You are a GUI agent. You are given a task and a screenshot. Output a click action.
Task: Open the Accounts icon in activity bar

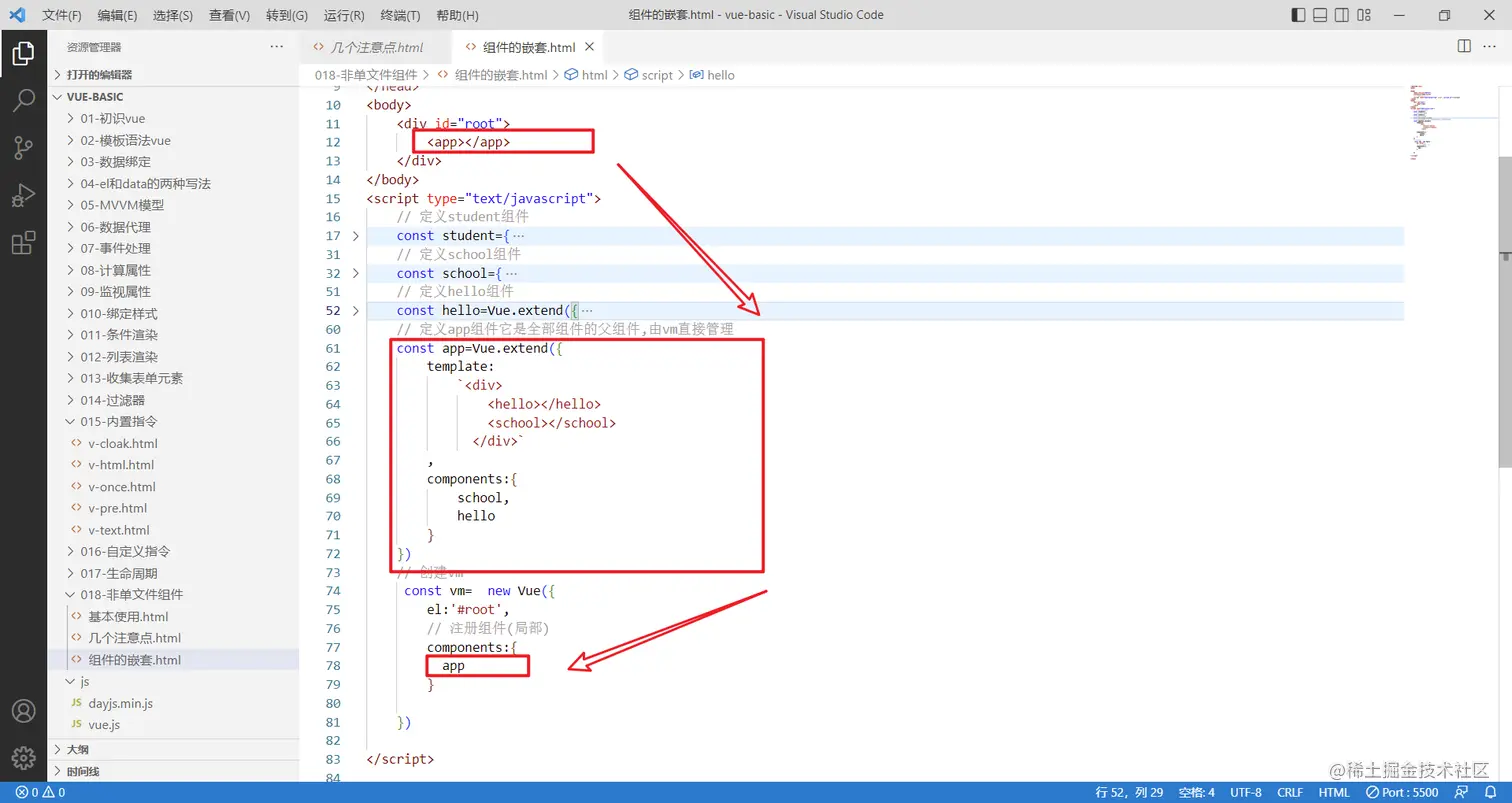[x=23, y=711]
